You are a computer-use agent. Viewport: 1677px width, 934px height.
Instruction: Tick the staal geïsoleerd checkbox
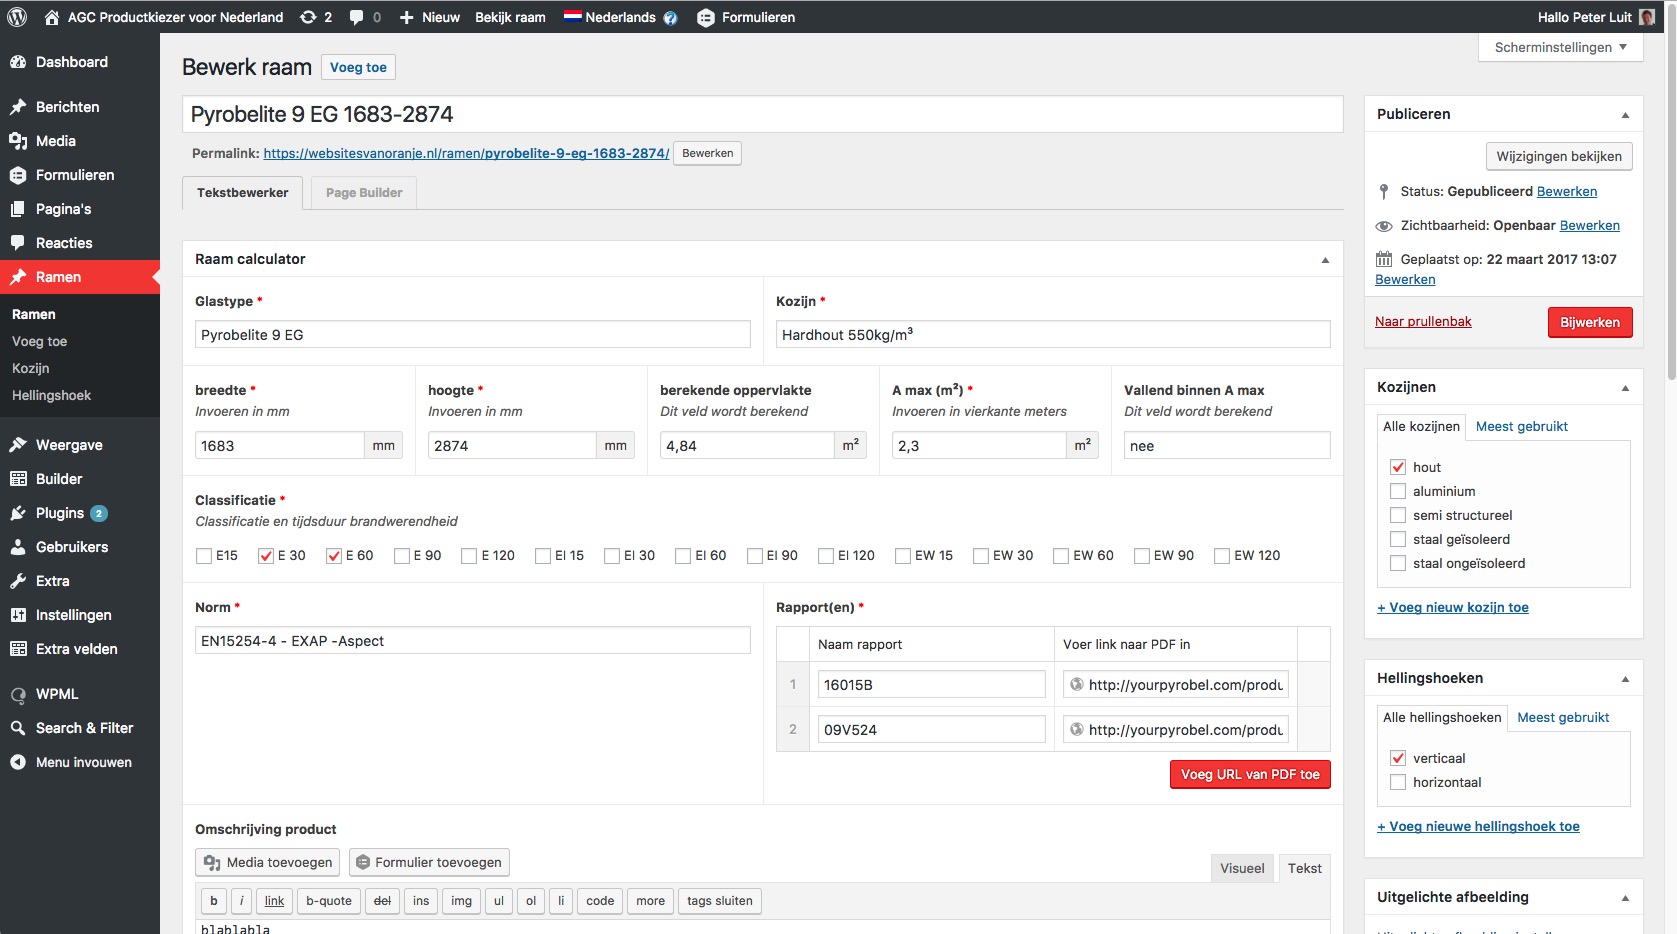(x=1398, y=539)
